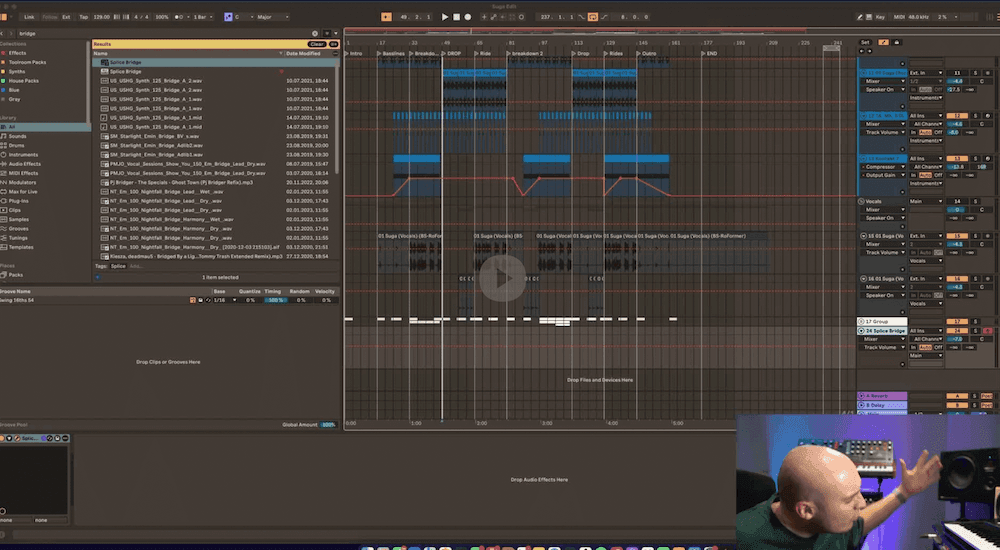Toggle track activator 14 on Vocals track
Screen dimensions: 1000x550
click(957, 201)
